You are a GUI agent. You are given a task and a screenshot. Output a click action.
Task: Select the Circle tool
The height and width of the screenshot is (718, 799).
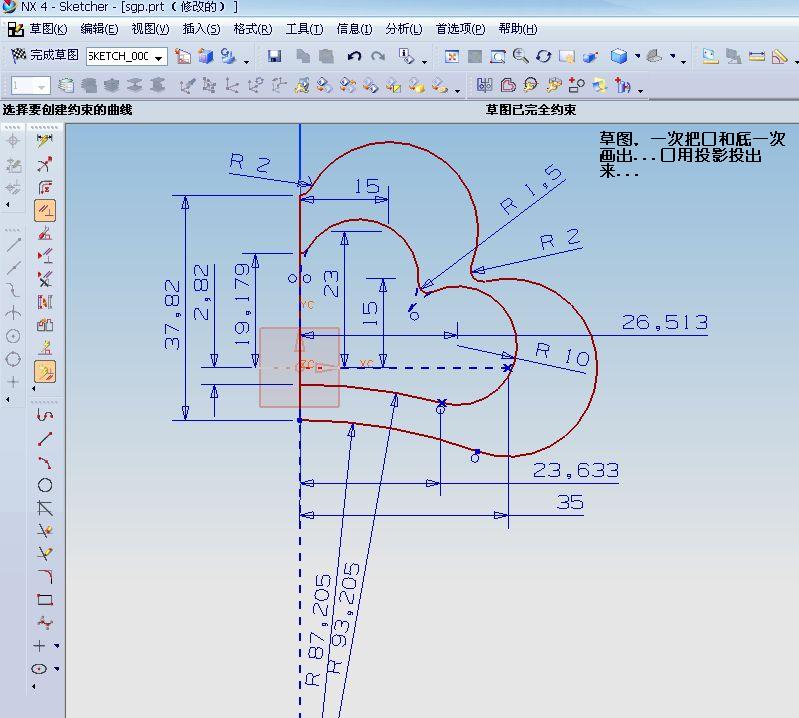(45, 485)
